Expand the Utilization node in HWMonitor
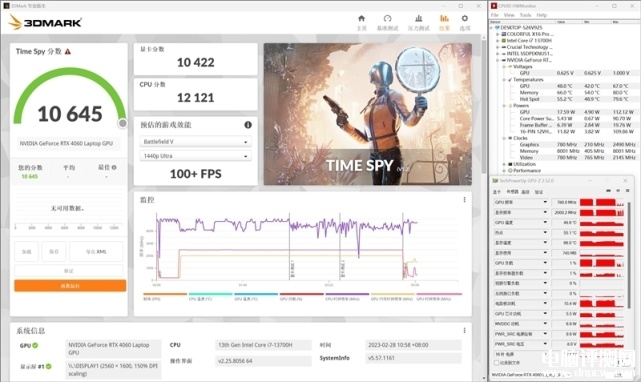Image resolution: width=641 pixels, height=382 pixels. tap(504, 164)
